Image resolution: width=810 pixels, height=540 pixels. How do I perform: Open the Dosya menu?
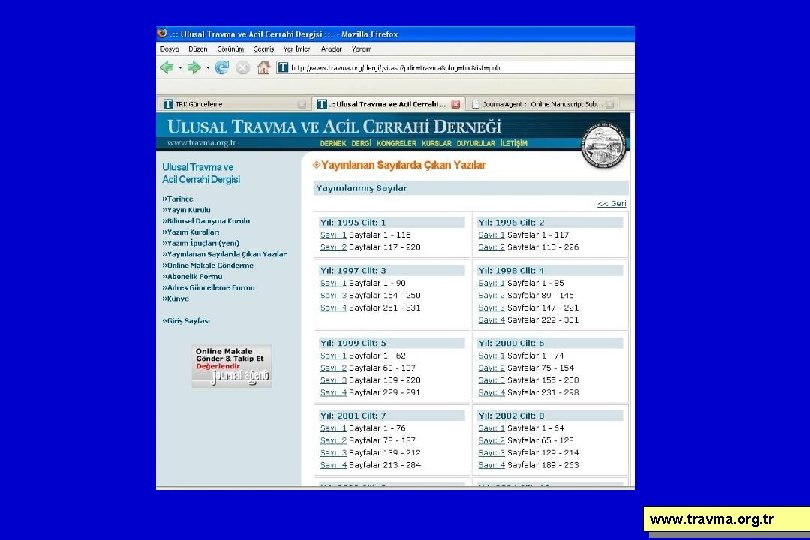(169, 49)
